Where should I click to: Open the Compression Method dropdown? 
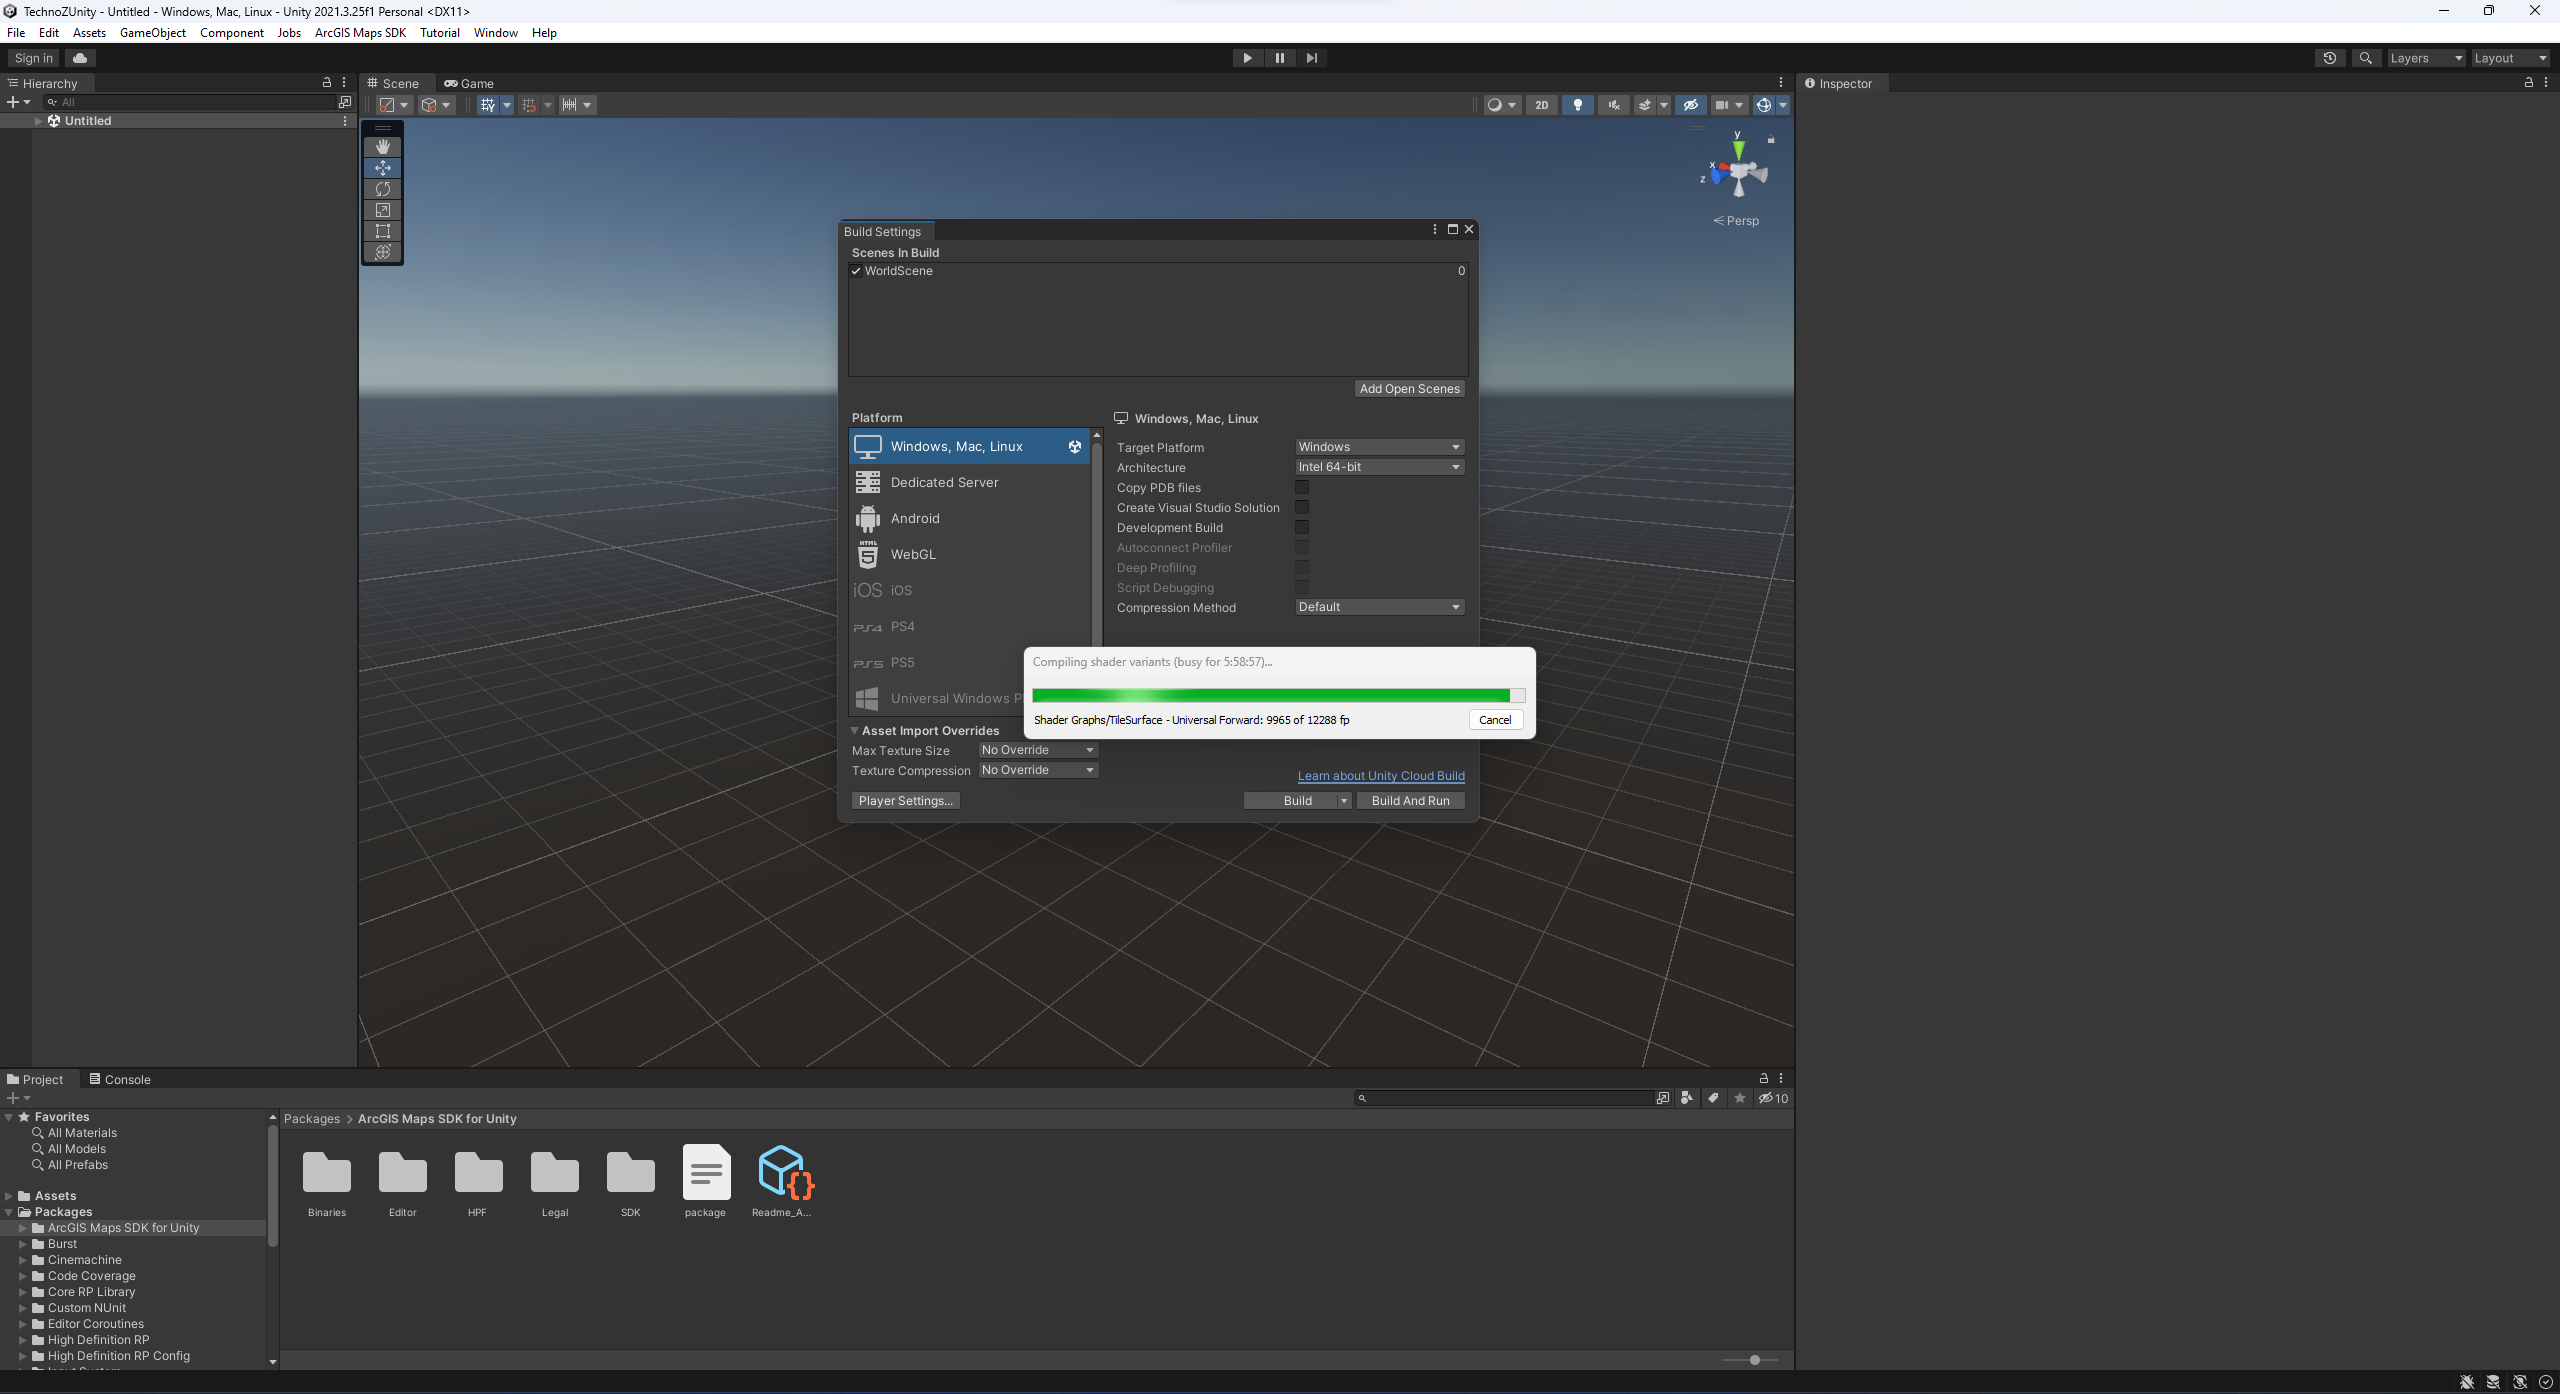coord(1378,606)
